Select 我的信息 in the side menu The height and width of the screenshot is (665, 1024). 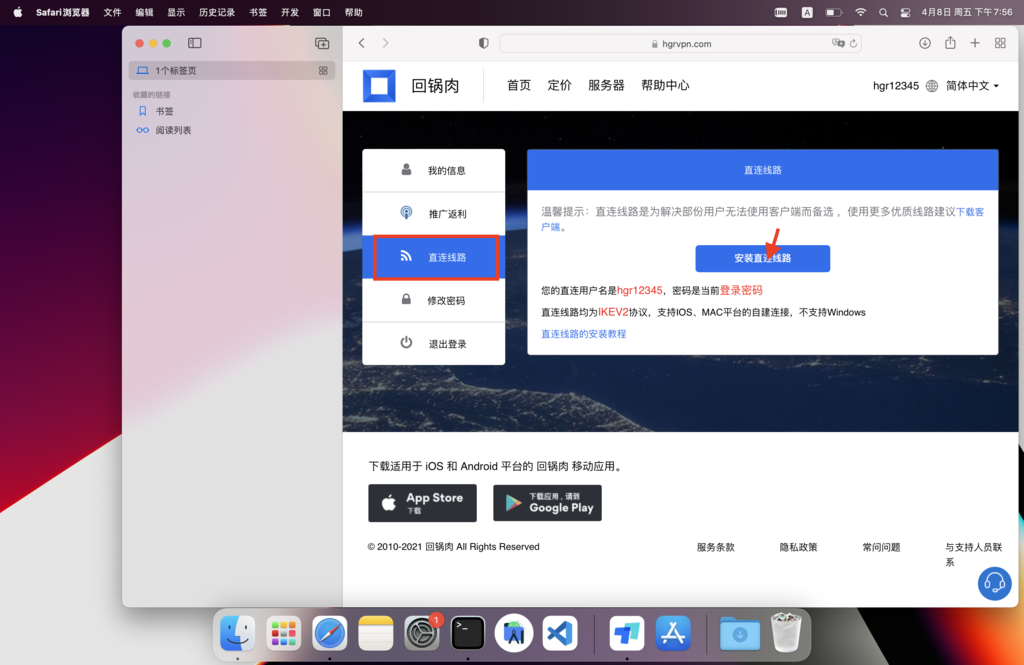click(x=434, y=171)
